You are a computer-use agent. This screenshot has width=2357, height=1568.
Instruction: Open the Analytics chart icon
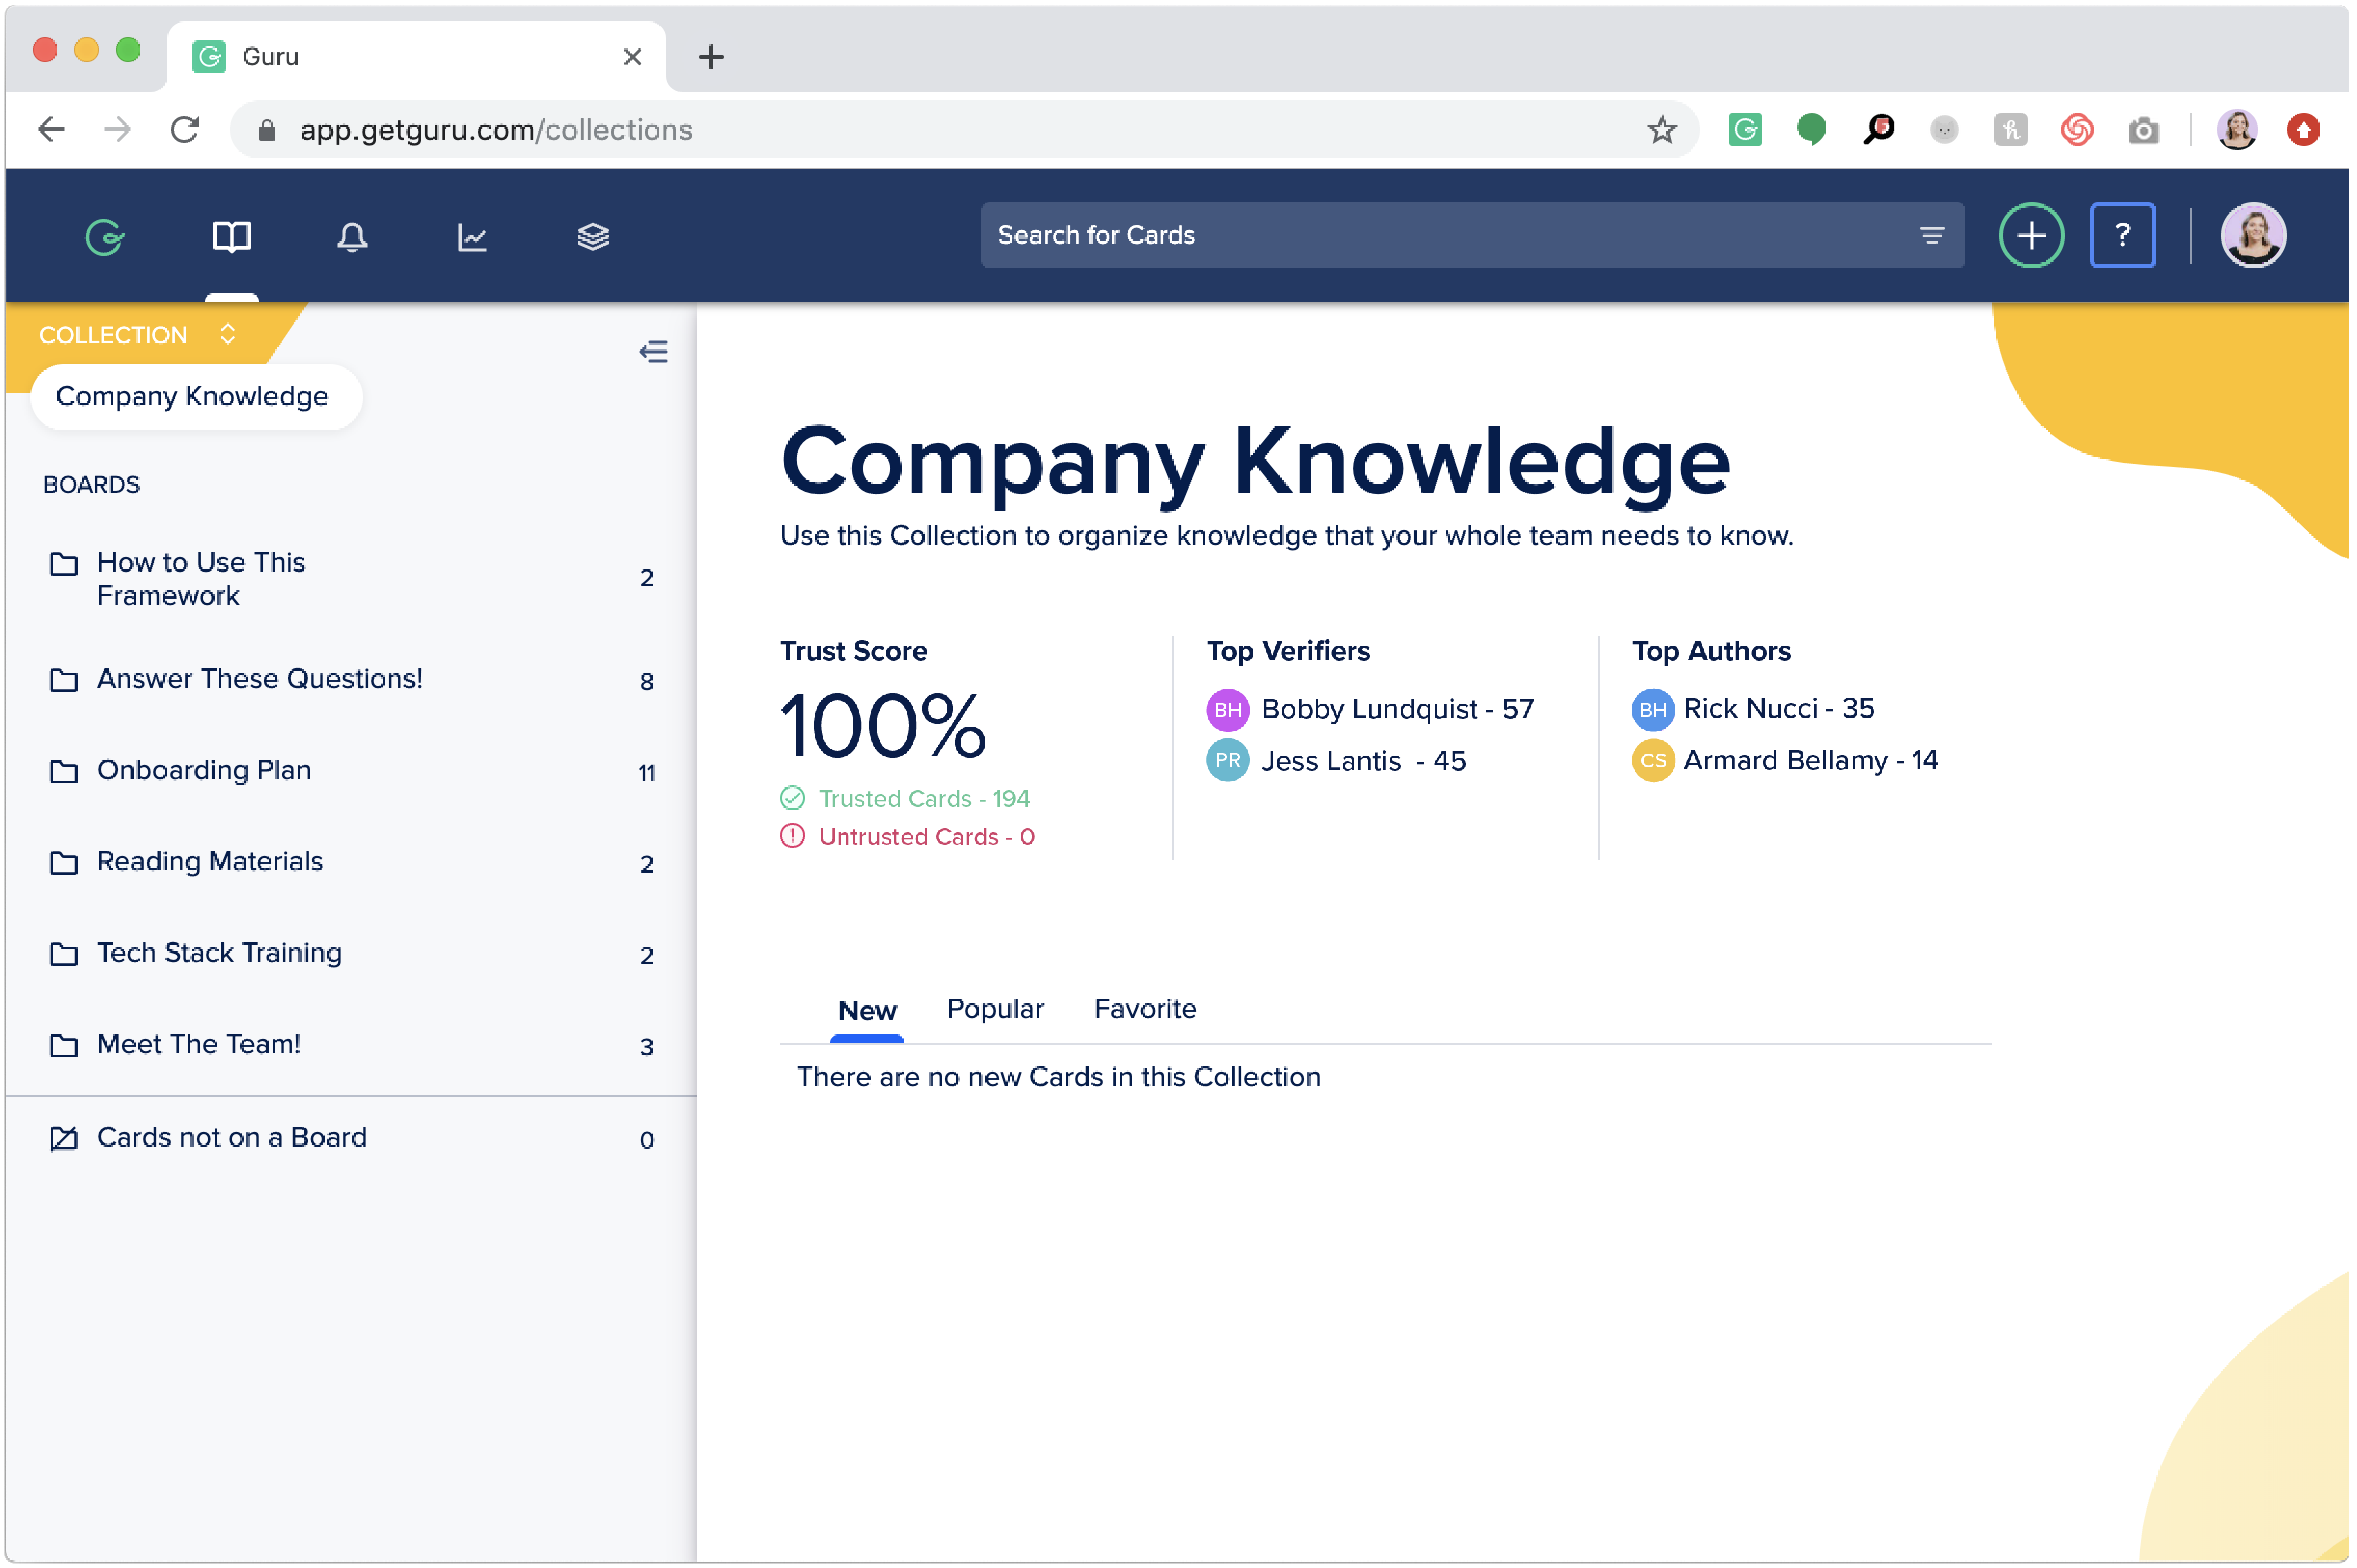[x=472, y=237]
